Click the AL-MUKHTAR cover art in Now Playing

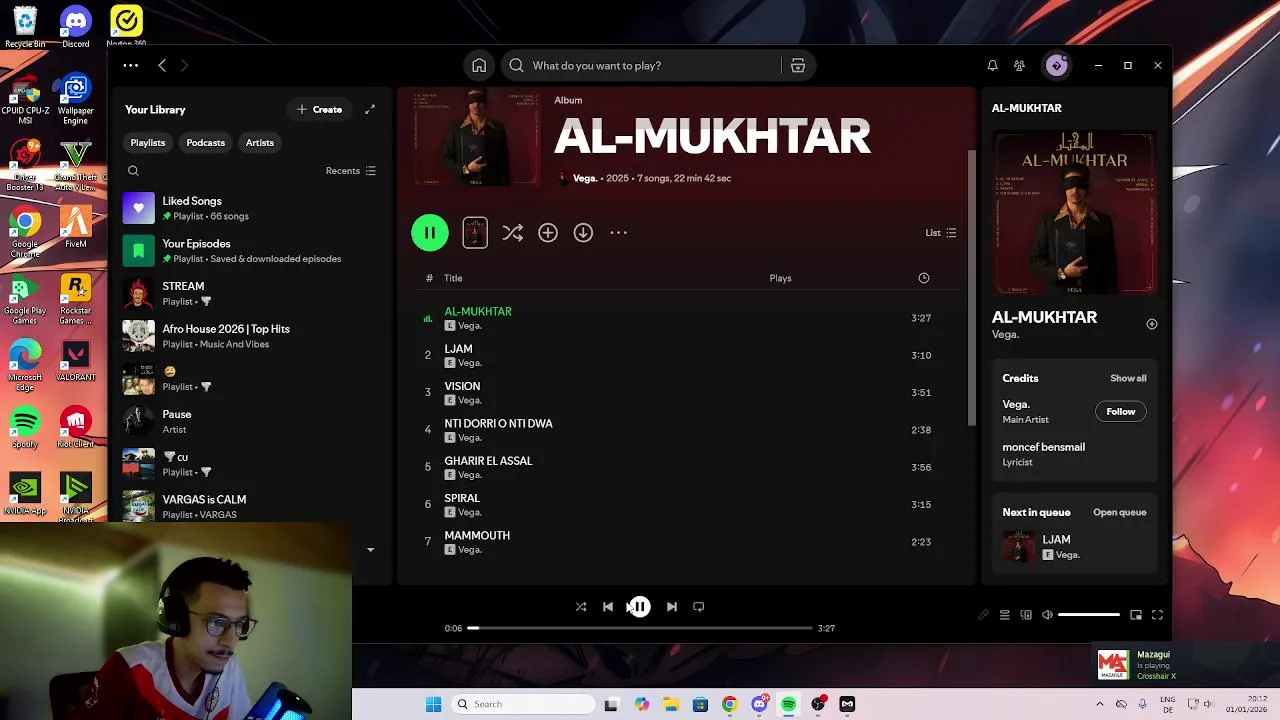[x=1074, y=213]
